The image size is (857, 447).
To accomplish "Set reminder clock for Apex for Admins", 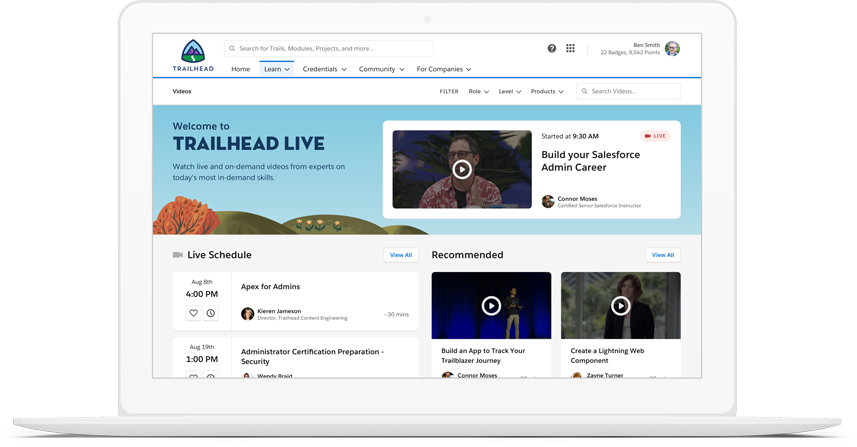I will click(210, 313).
